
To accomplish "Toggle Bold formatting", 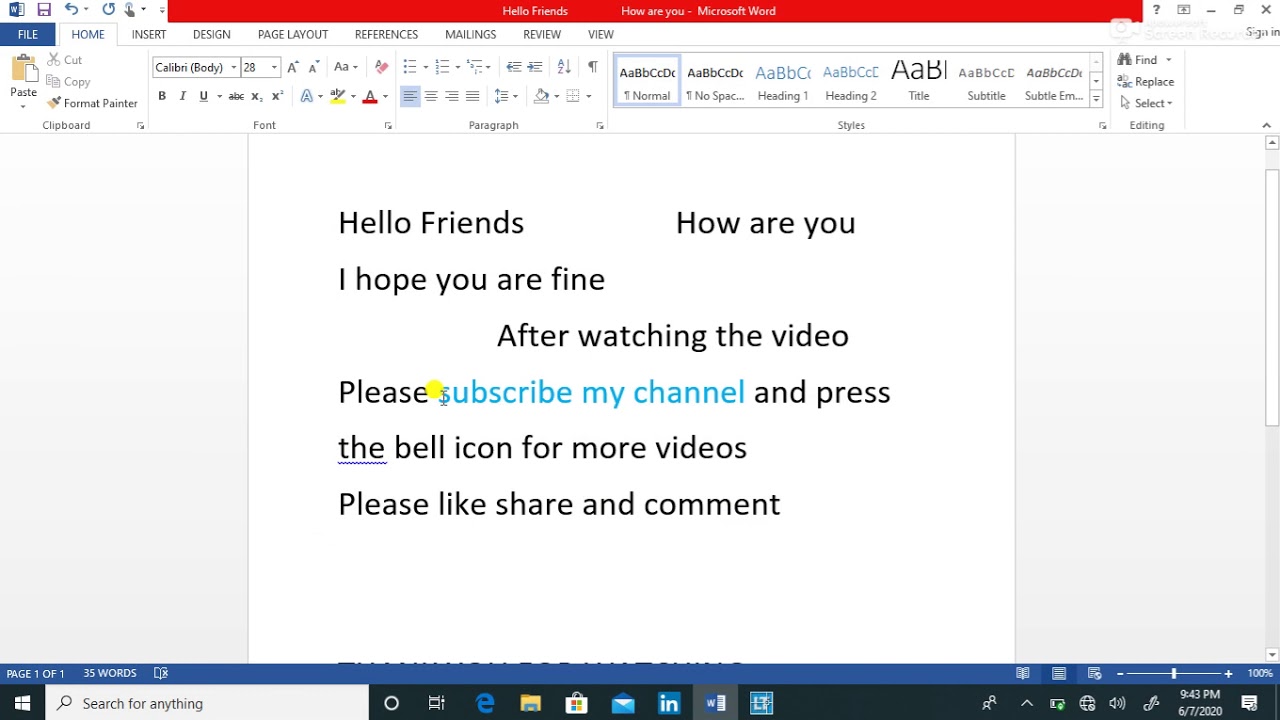I will tap(161, 96).
